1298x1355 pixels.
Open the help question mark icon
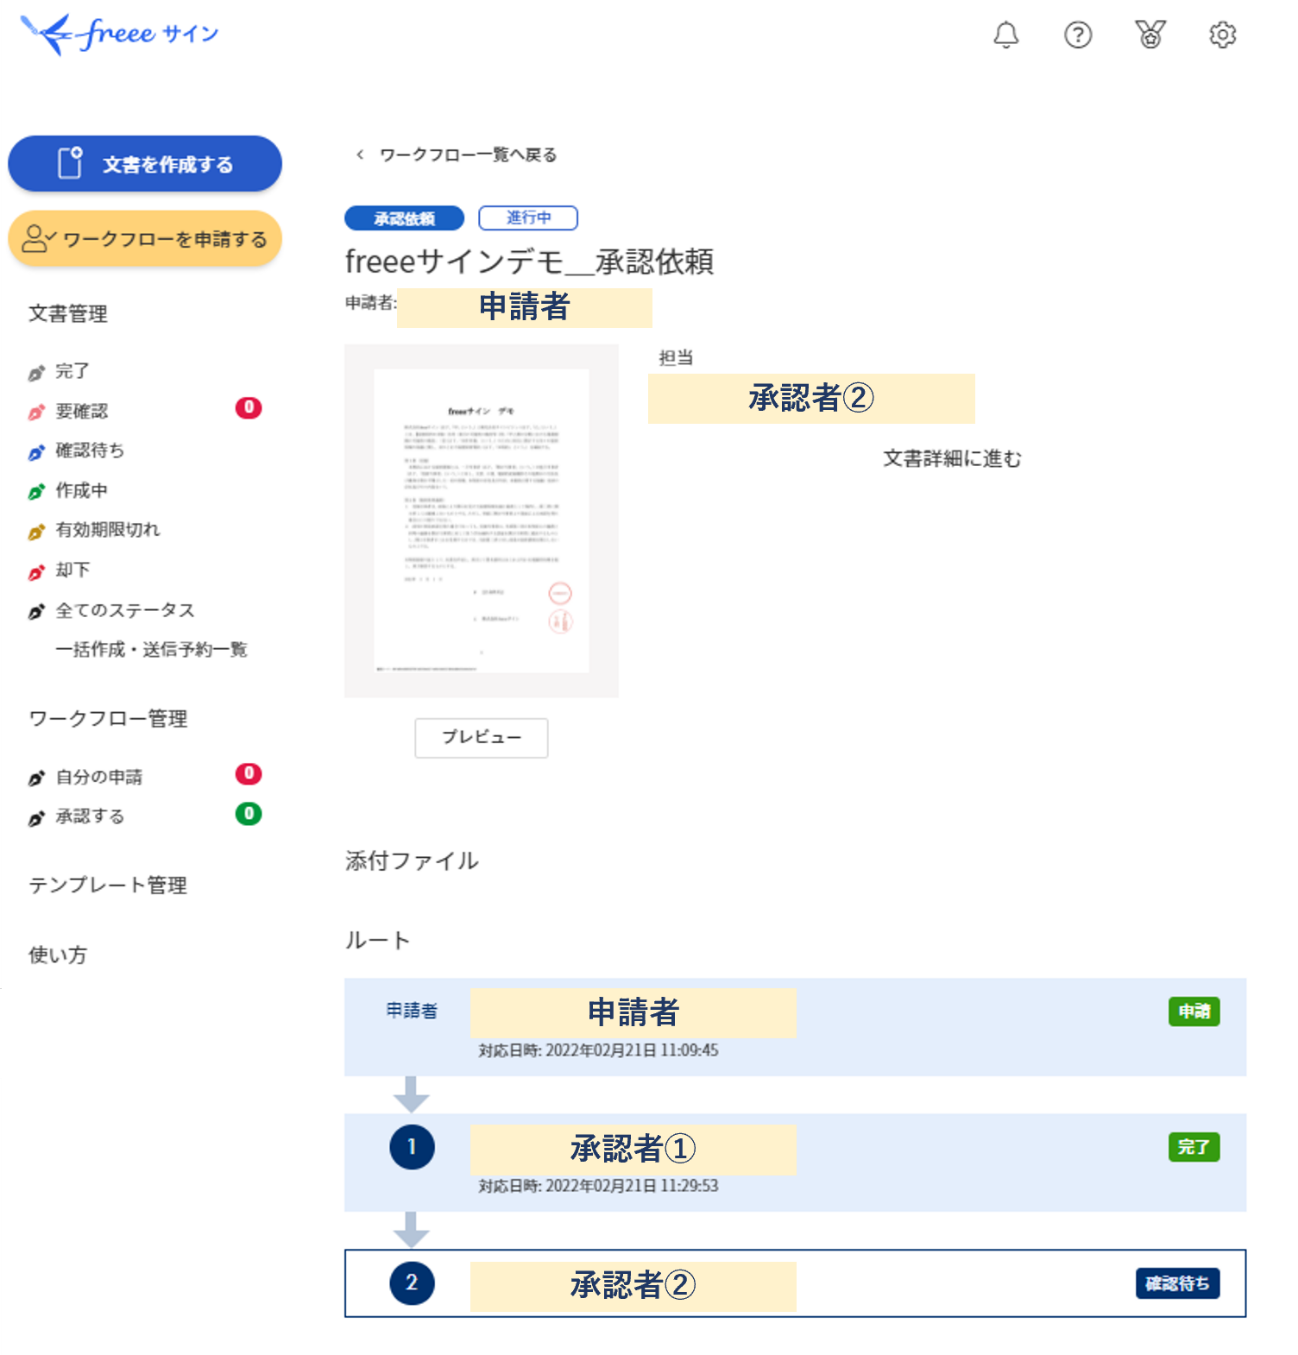[x=1078, y=35]
